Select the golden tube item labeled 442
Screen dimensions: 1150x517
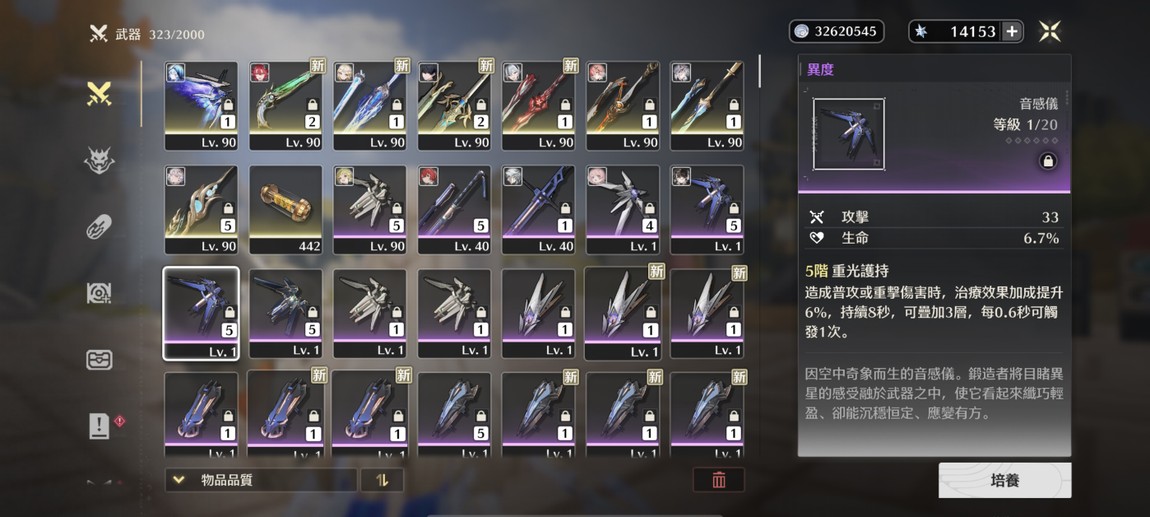(x=285, y=210)
